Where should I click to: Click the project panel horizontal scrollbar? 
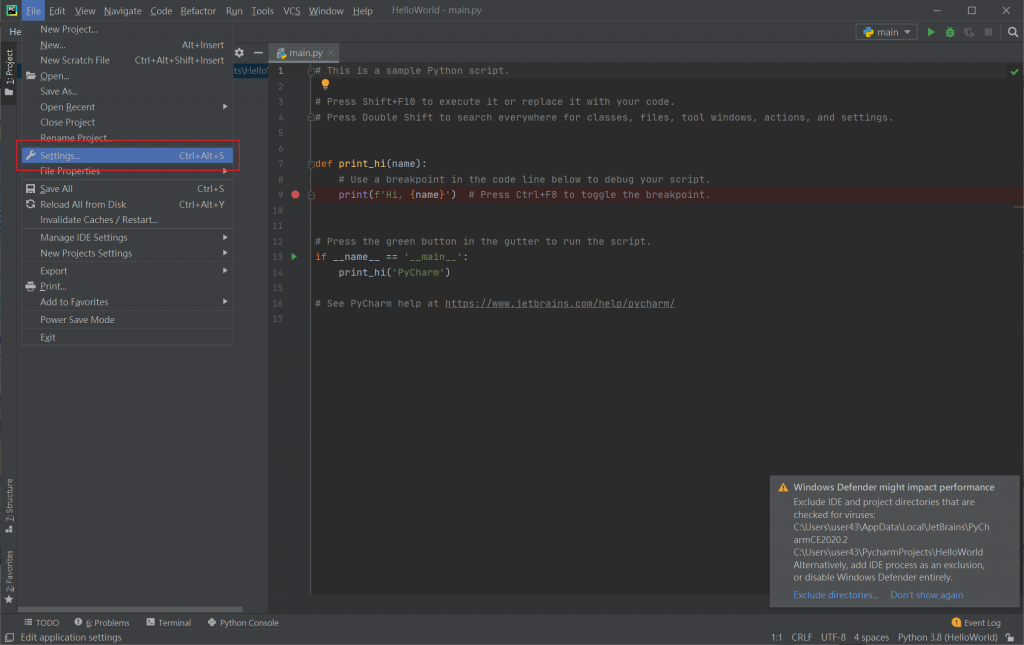point(129,610)
